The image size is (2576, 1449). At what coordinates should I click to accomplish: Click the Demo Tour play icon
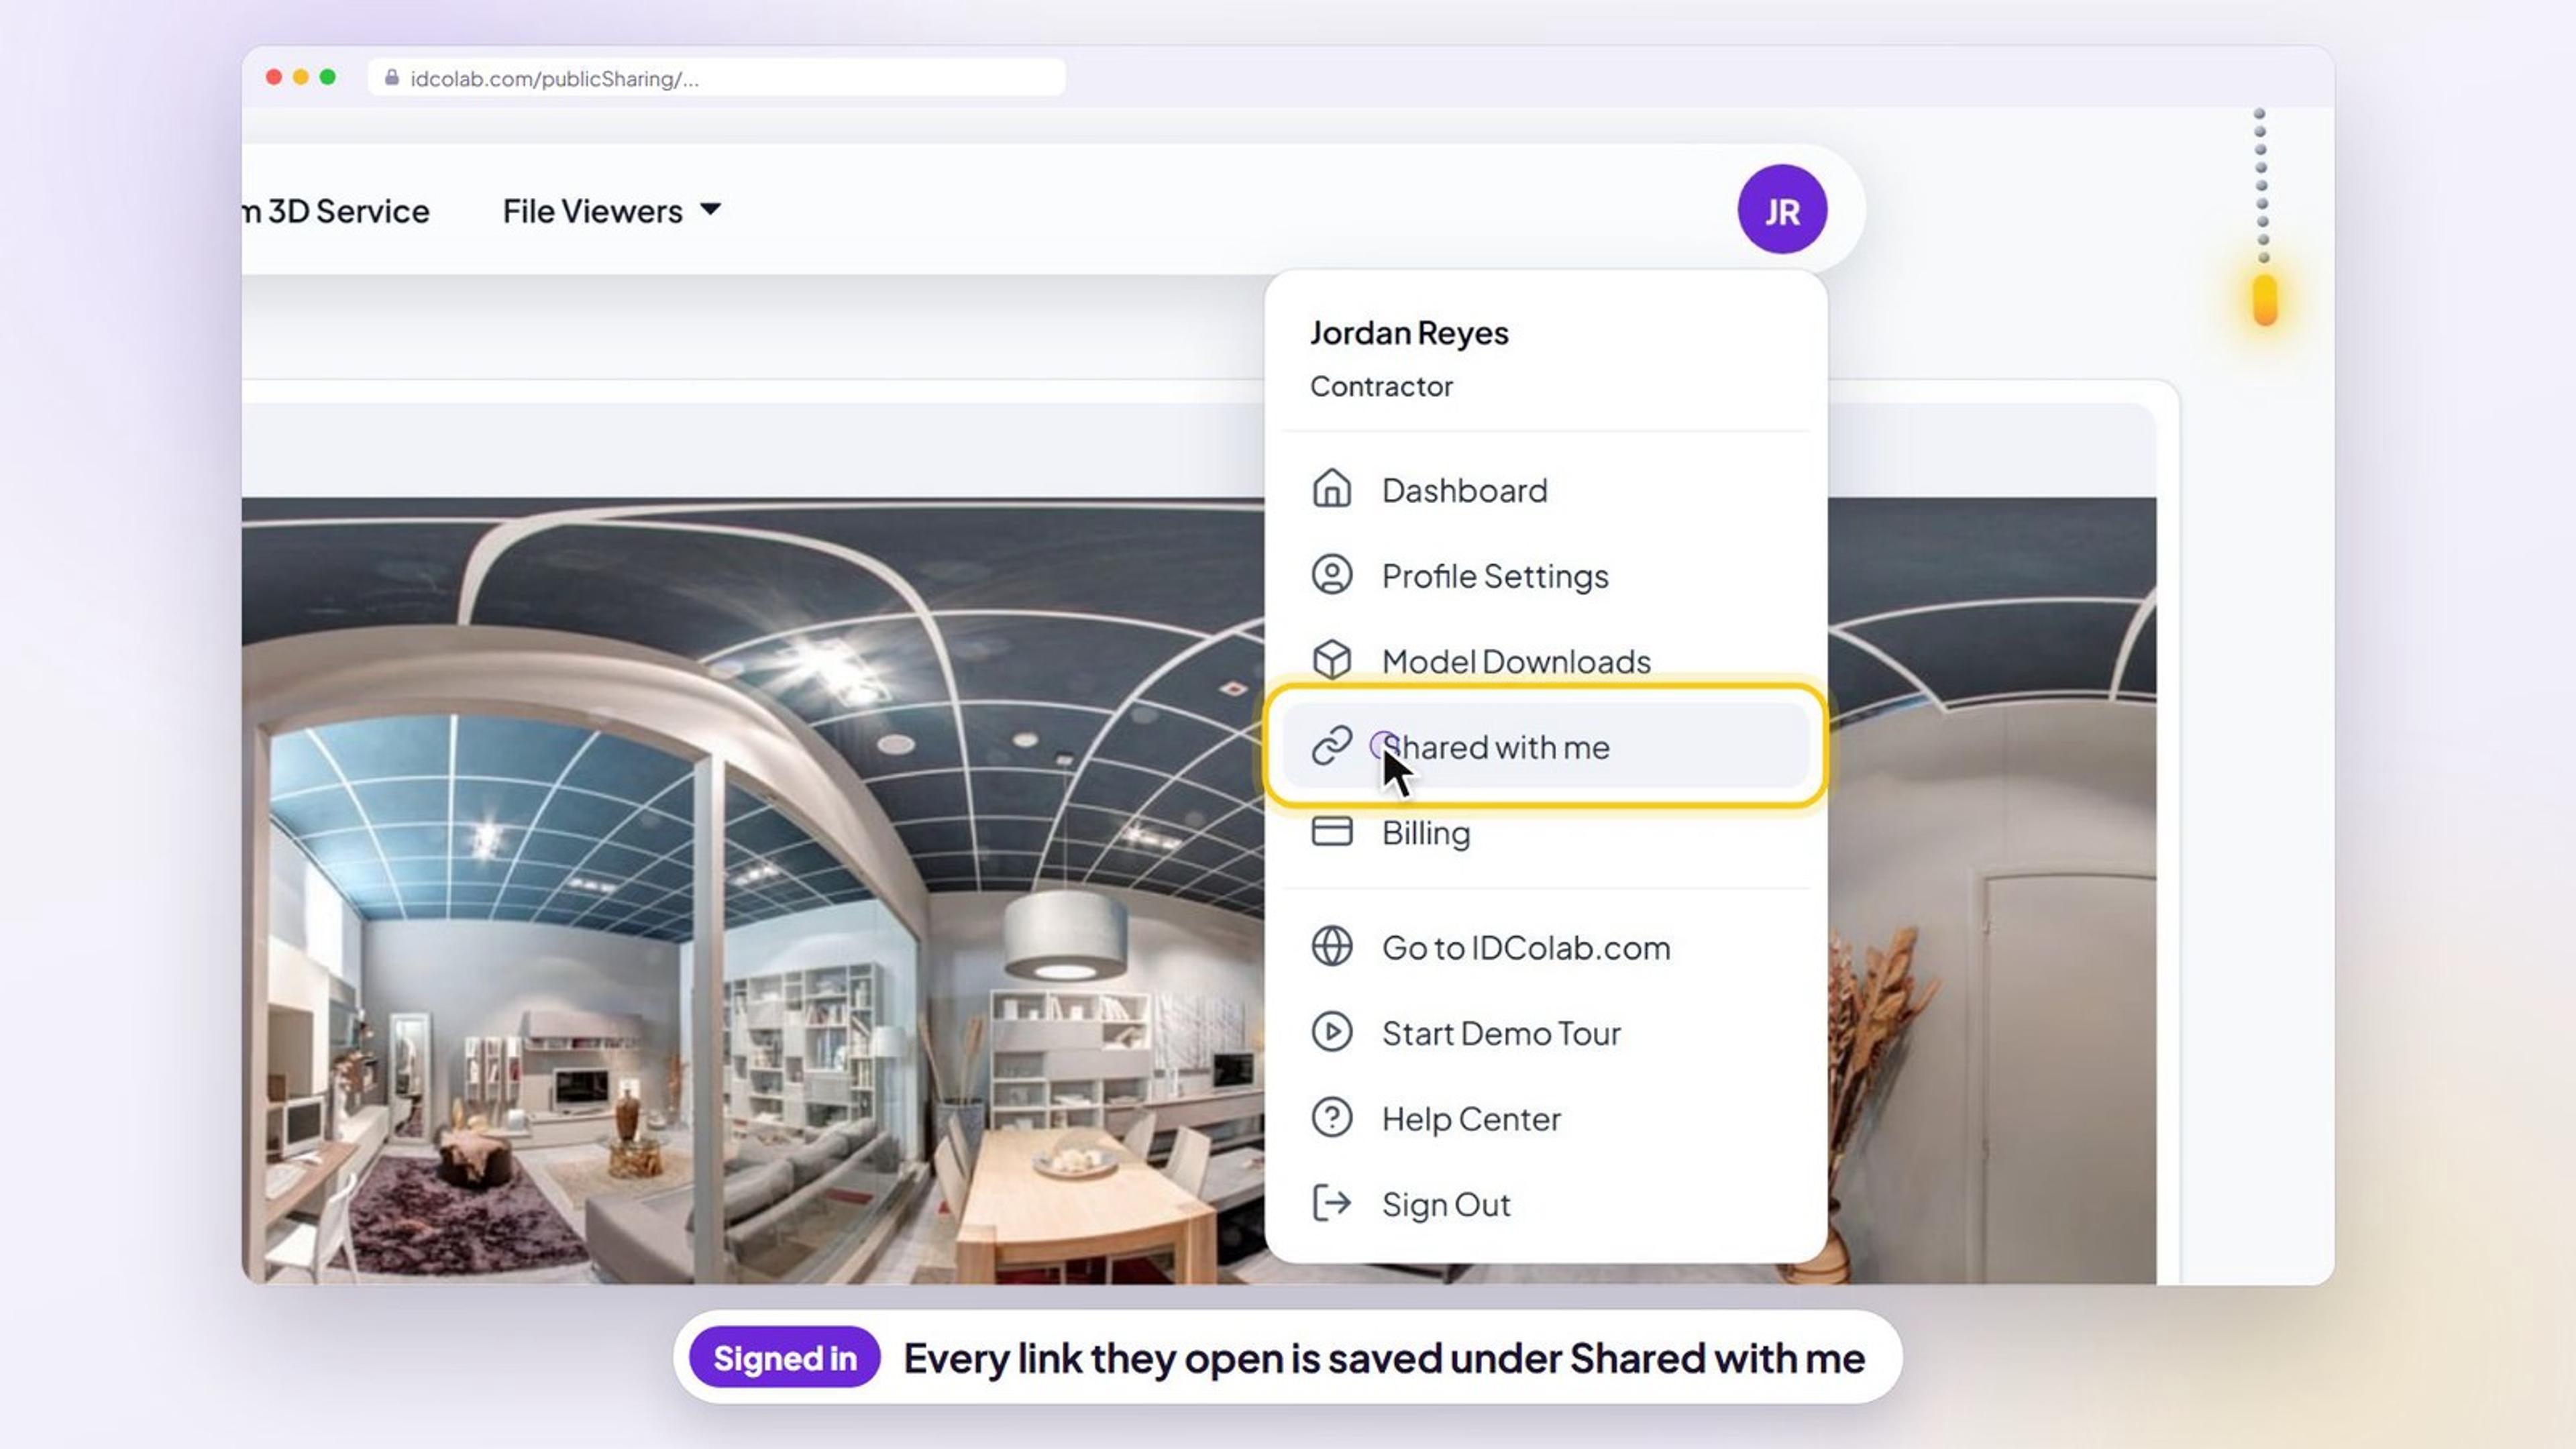point(1331,1032)
